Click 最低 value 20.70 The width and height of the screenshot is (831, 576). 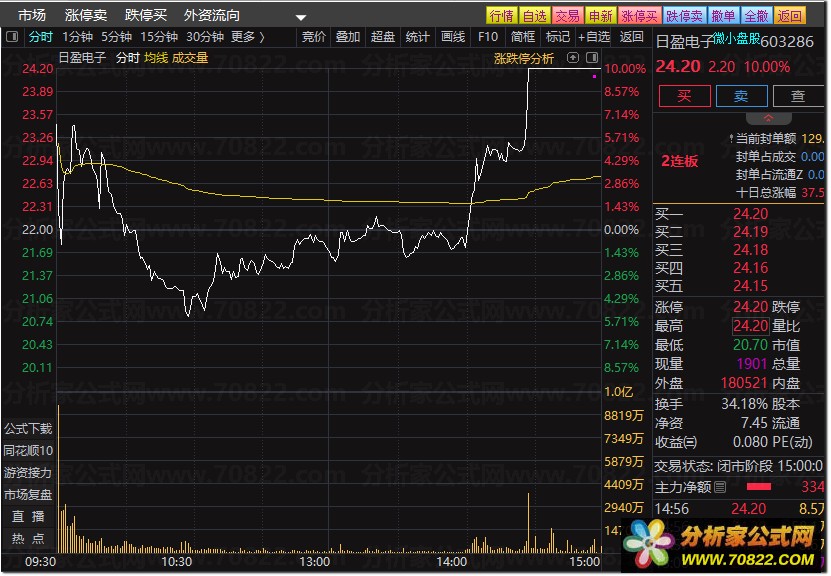750,345
